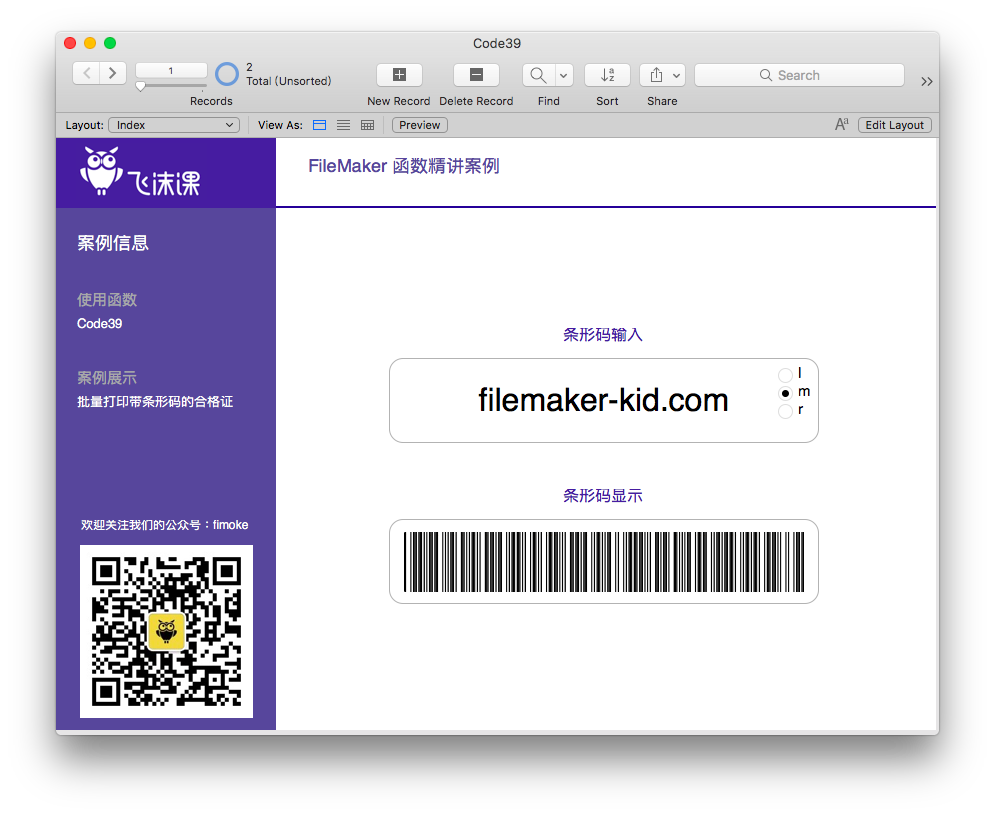The height and width of the screenshot is (815, 995).
Task: Select the 'm' radio option
Action: tap(786, 393)
